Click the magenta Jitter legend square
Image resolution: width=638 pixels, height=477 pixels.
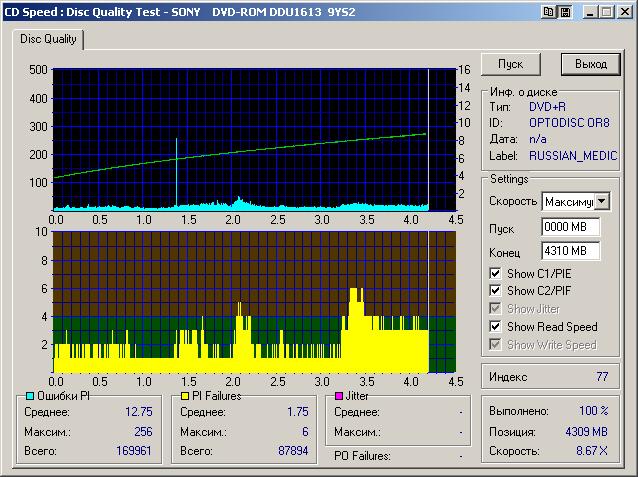340,397
